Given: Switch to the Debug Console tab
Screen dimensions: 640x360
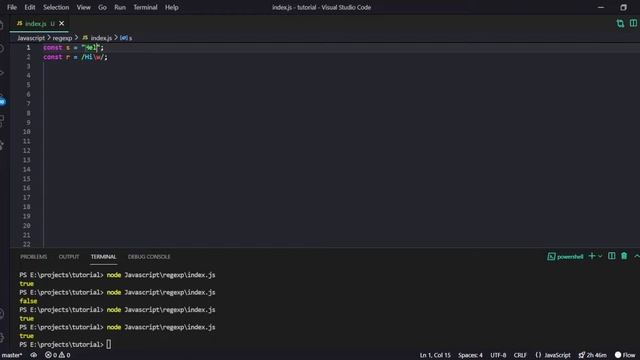Looking at the screenshot, I should tap(149, 257).
